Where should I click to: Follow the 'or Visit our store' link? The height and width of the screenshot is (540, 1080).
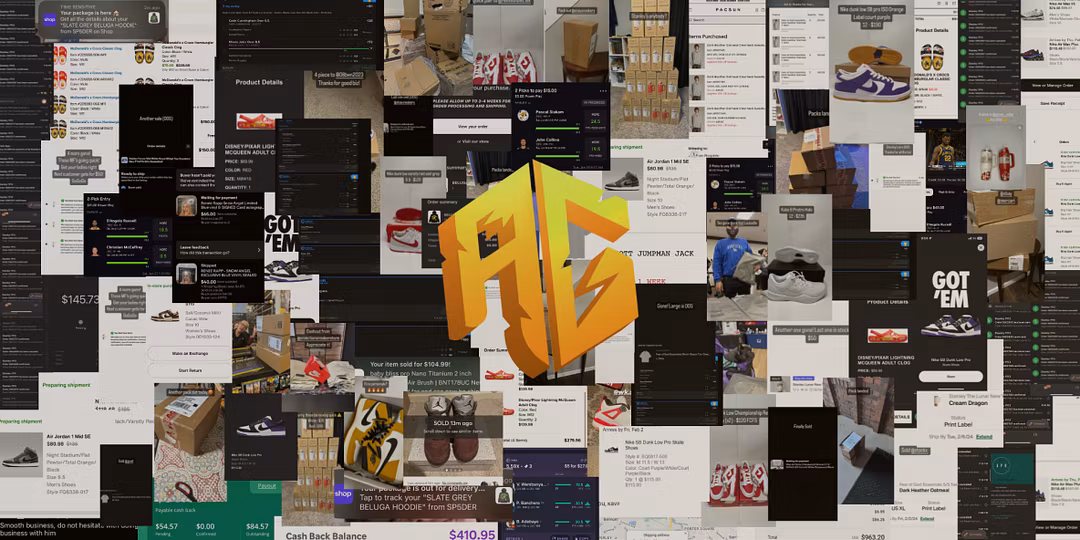(472, 142)
